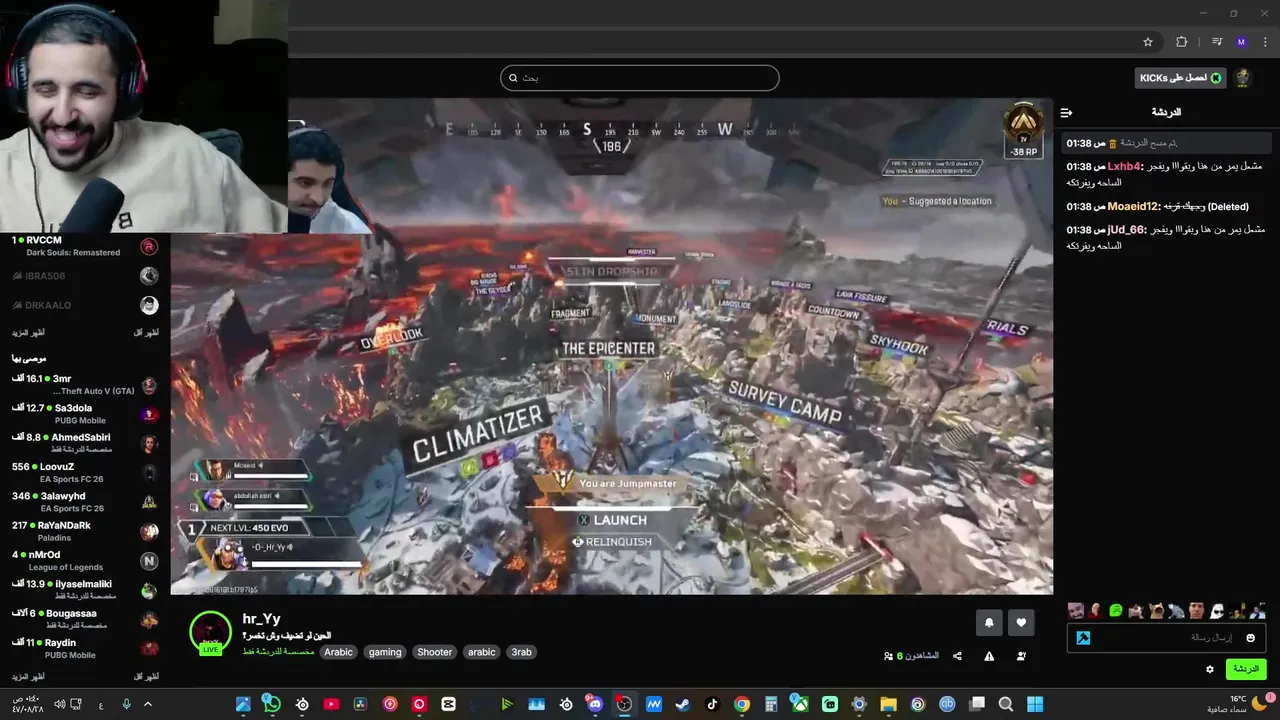1280x720 pixels.
Task: Click the 'احصل على KICKs' button
Action: [1181, 78]
